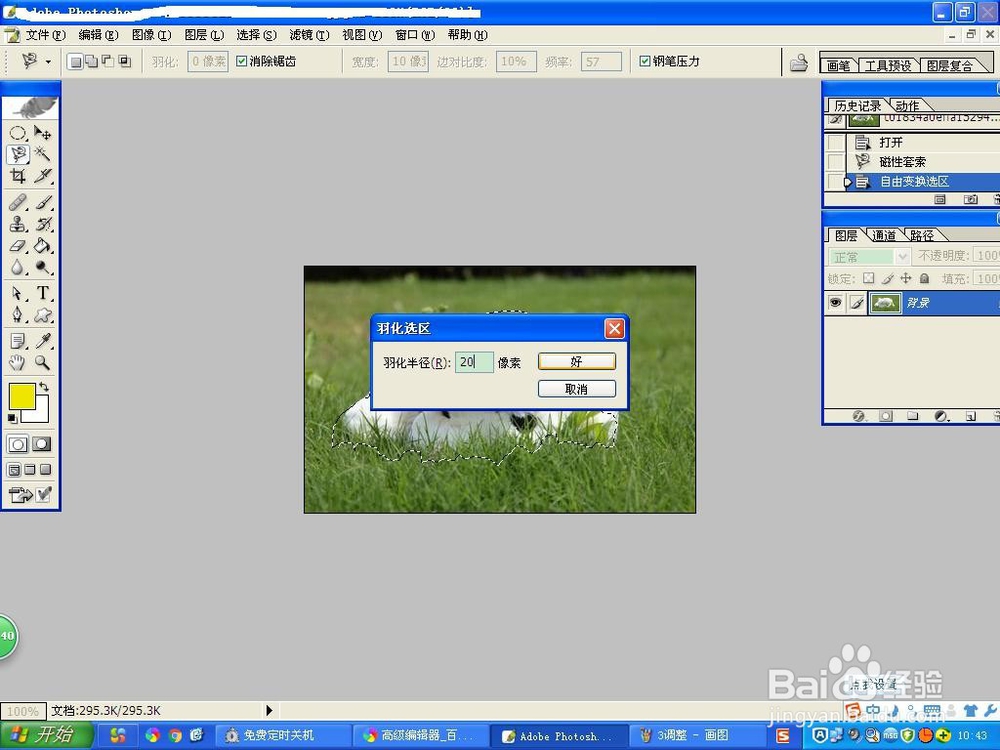Open the 文件 (File) menu
The image size is (1000, 750).
(x=45, y=35)
